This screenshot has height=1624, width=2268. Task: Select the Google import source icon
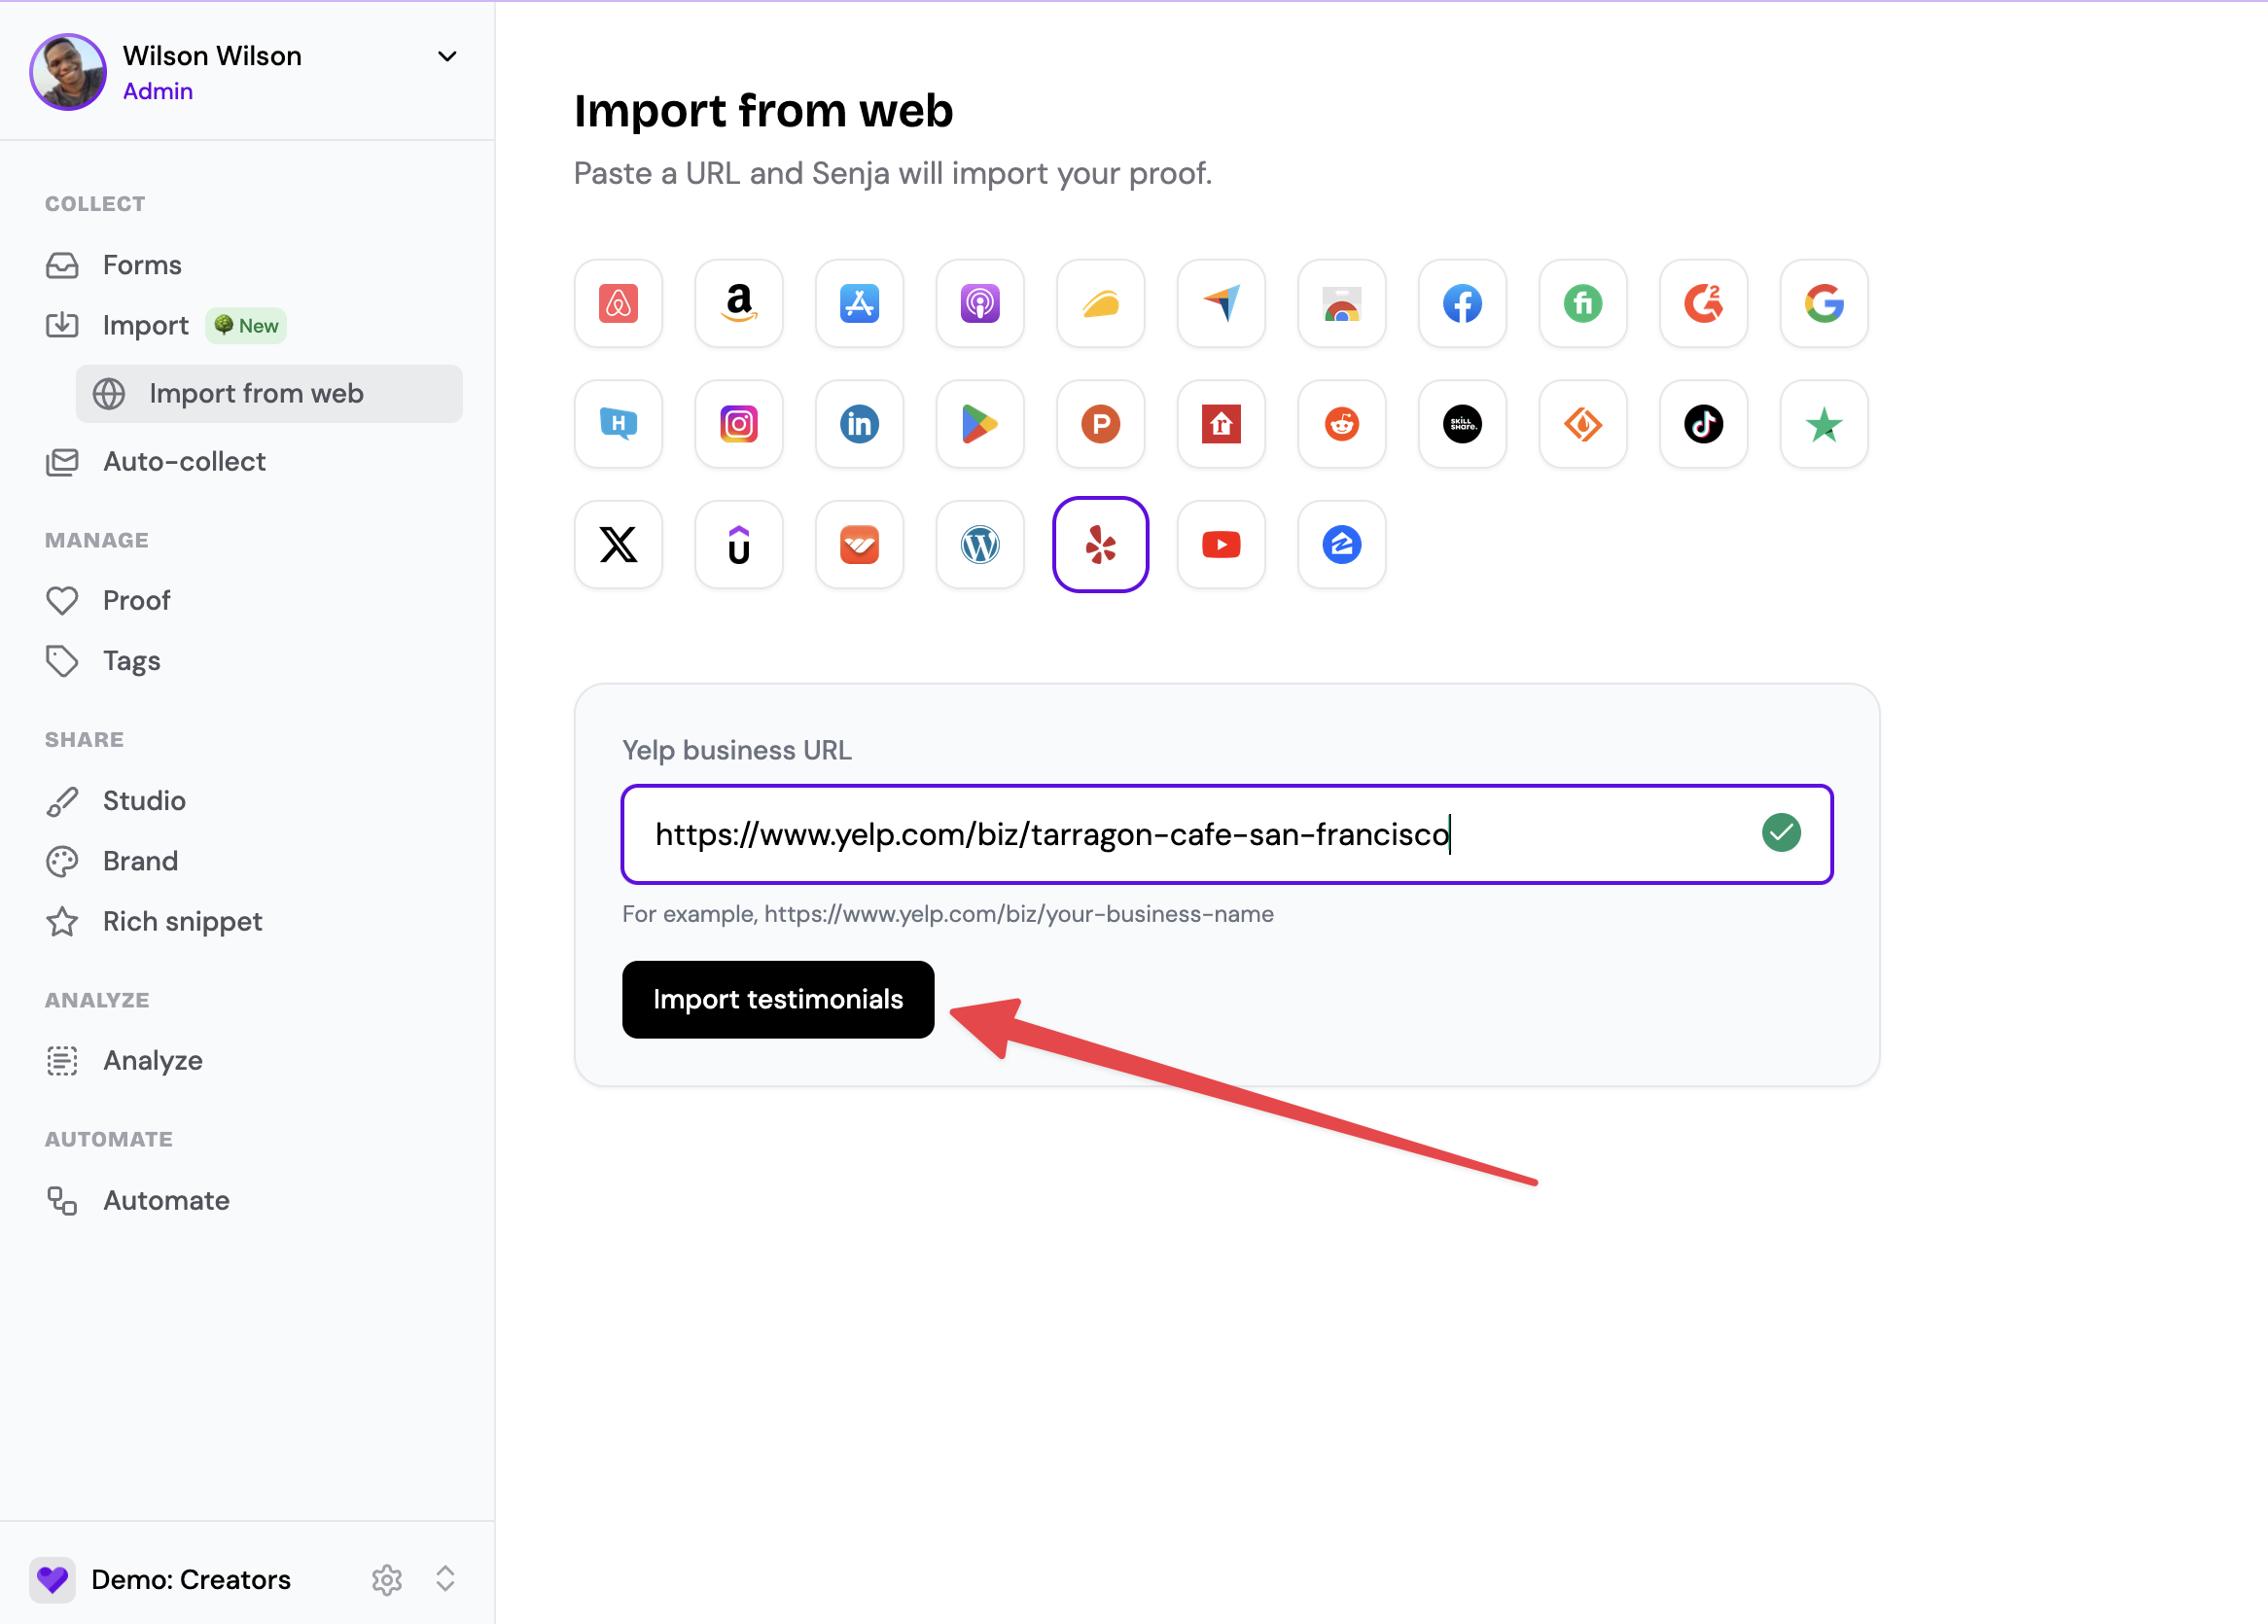[1823, 303]
